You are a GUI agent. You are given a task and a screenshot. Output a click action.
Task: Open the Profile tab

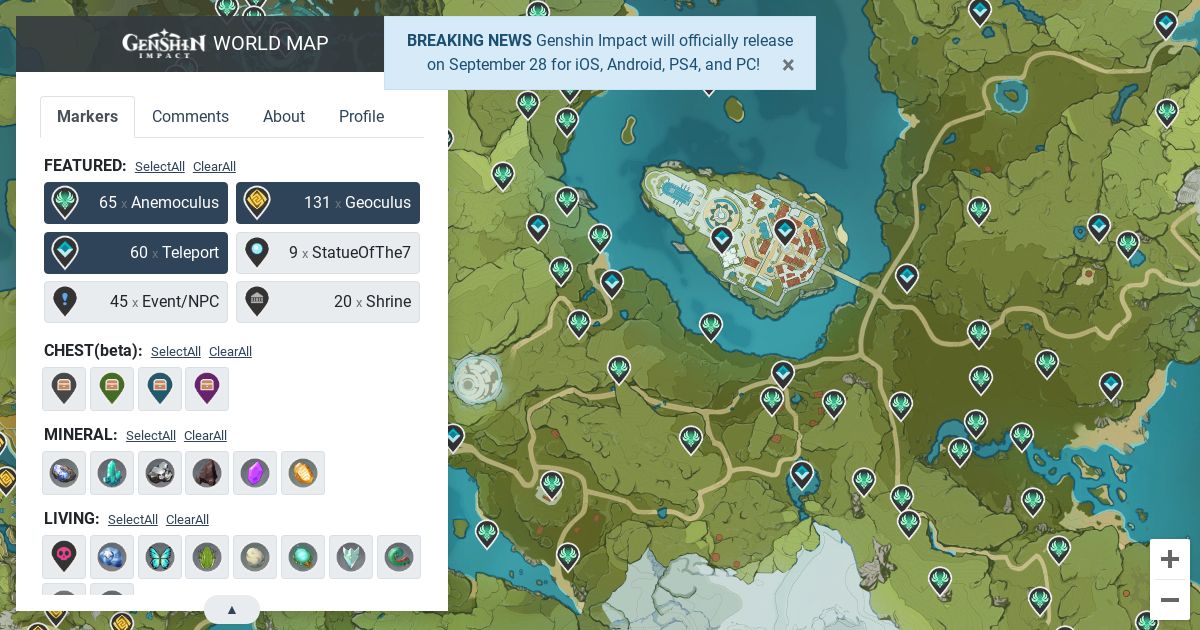coord(361,117)
